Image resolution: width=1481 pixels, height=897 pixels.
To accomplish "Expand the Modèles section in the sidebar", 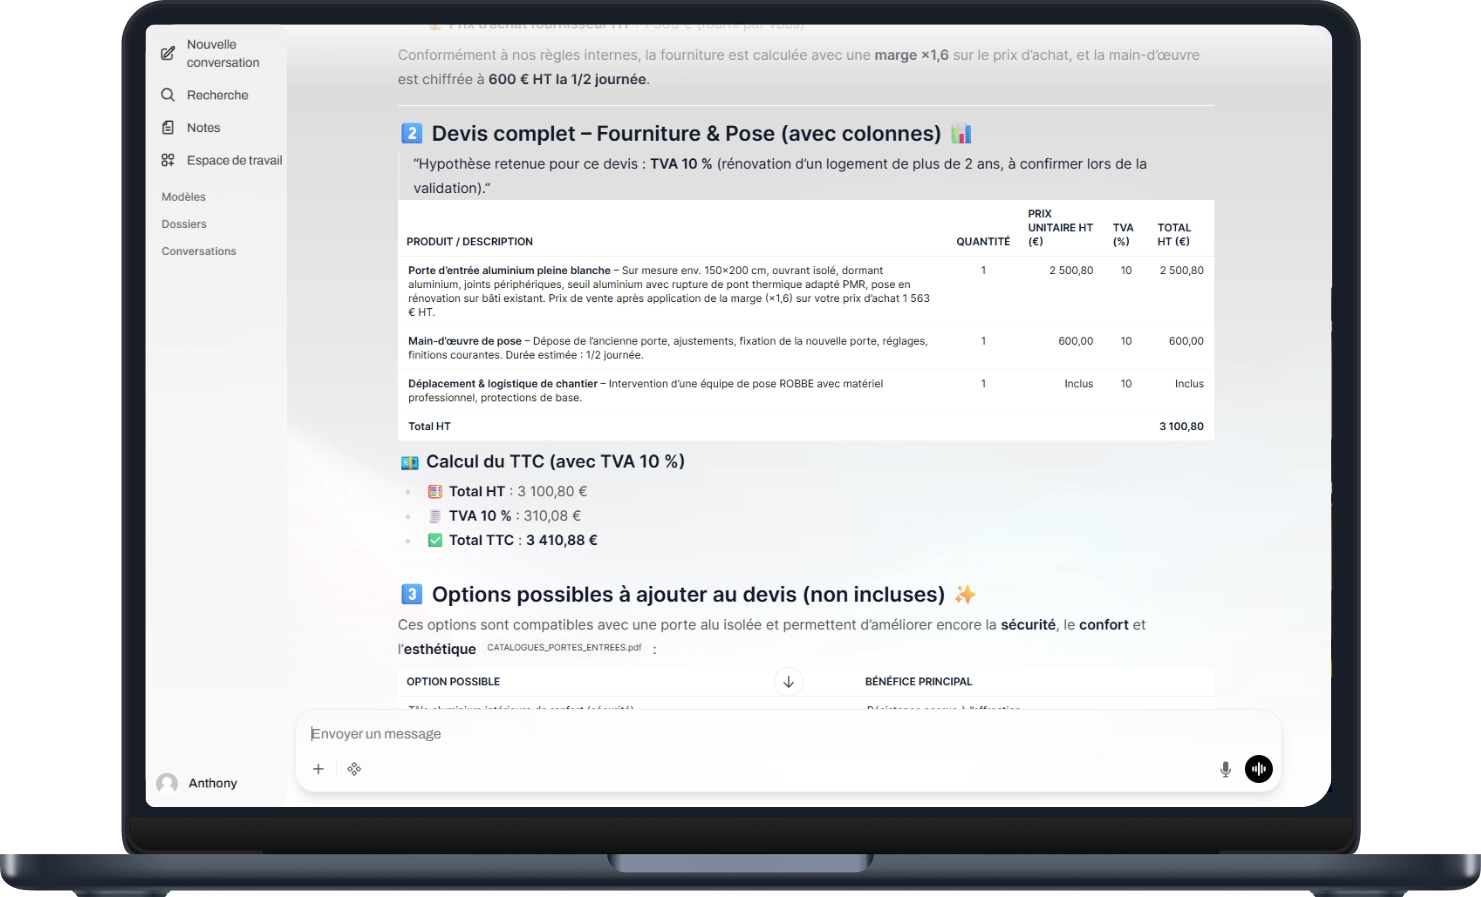I will click(184, 197).
